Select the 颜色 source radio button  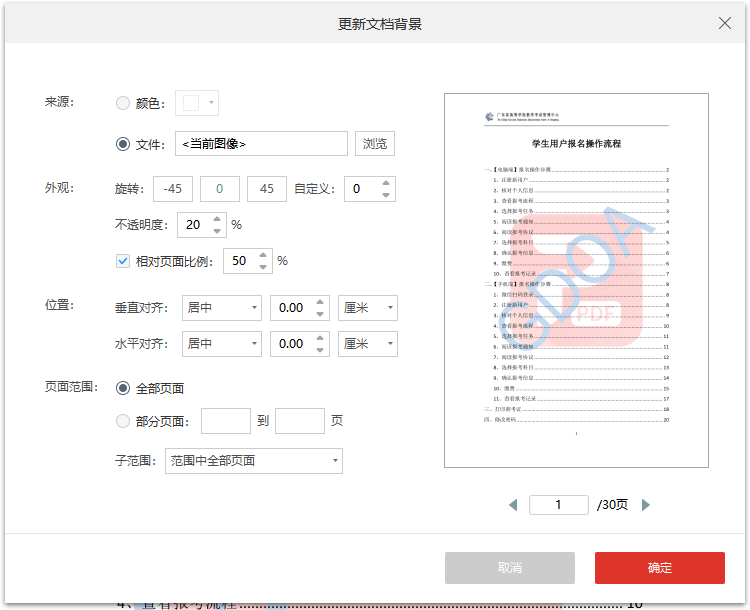click(123, 103)
